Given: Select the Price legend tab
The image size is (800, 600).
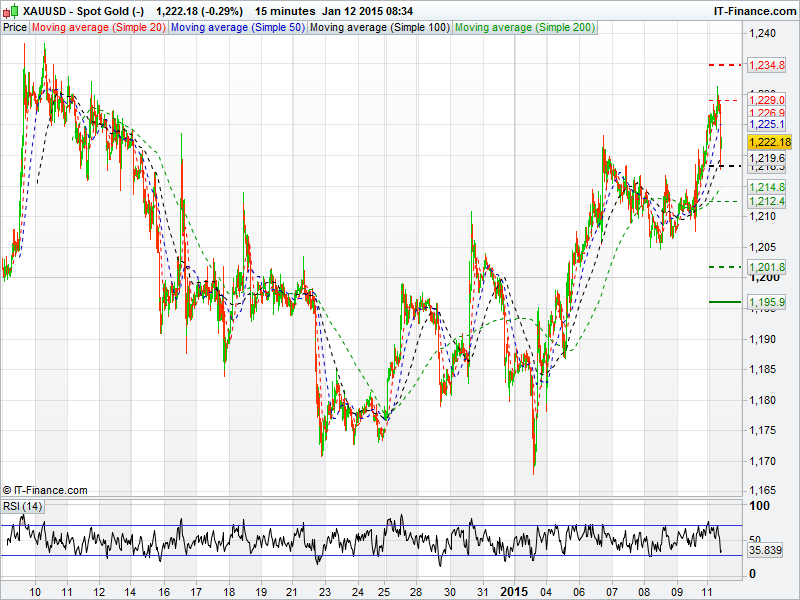Looking at the screenshot, I should point(15,27).
